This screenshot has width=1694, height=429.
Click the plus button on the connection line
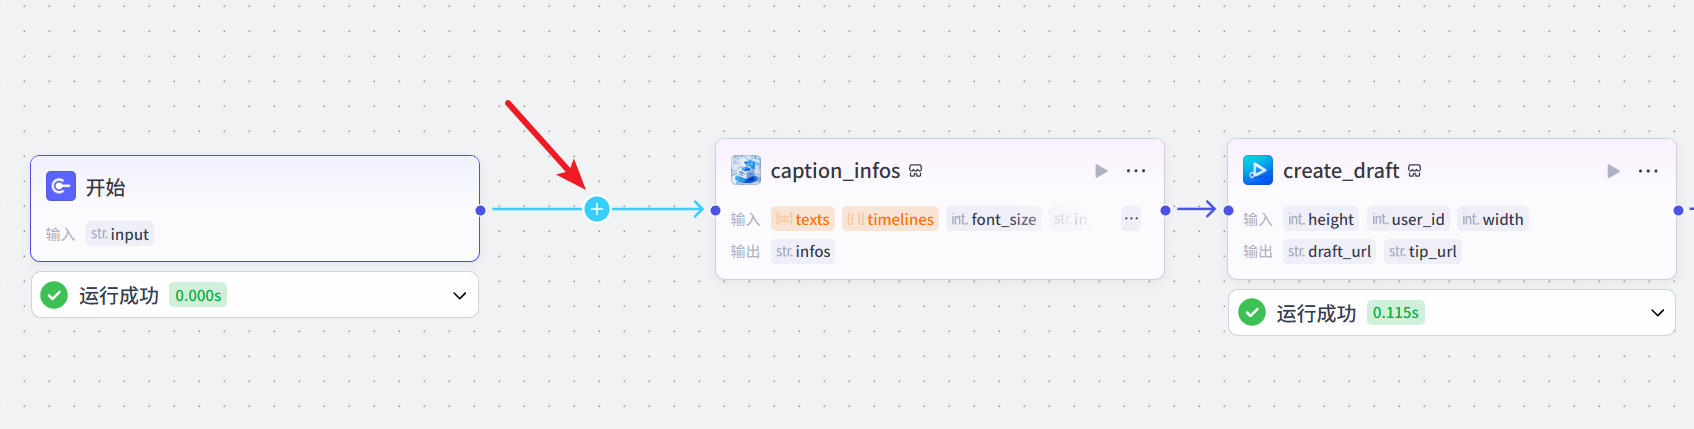[597, 209]
